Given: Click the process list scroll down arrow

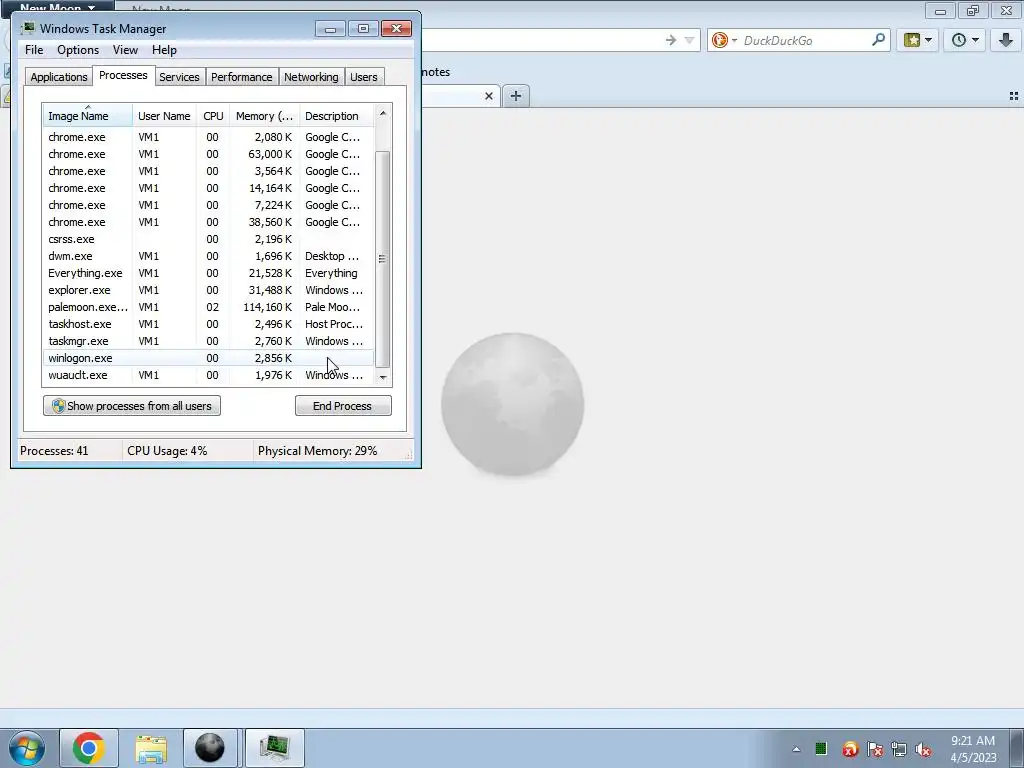Looking at the screenshot, I should point(383,377).
